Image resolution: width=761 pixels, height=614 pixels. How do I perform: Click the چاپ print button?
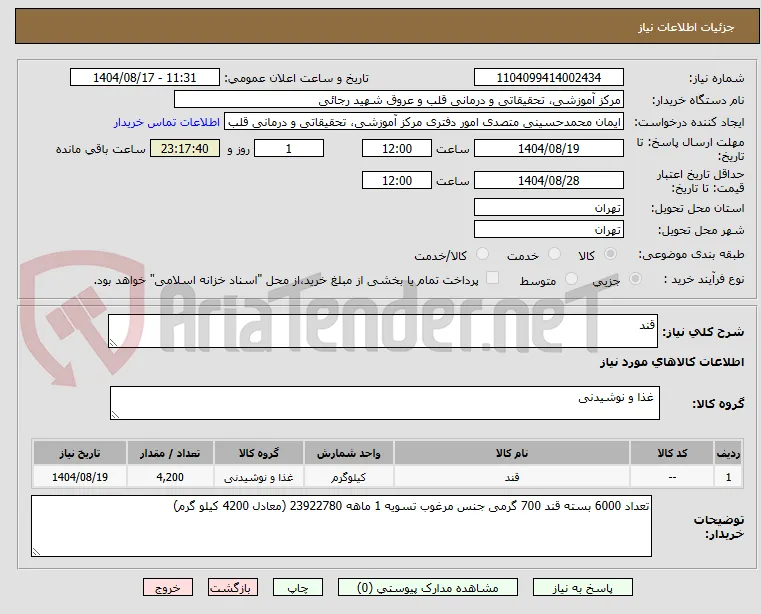[x=298, y=587]
